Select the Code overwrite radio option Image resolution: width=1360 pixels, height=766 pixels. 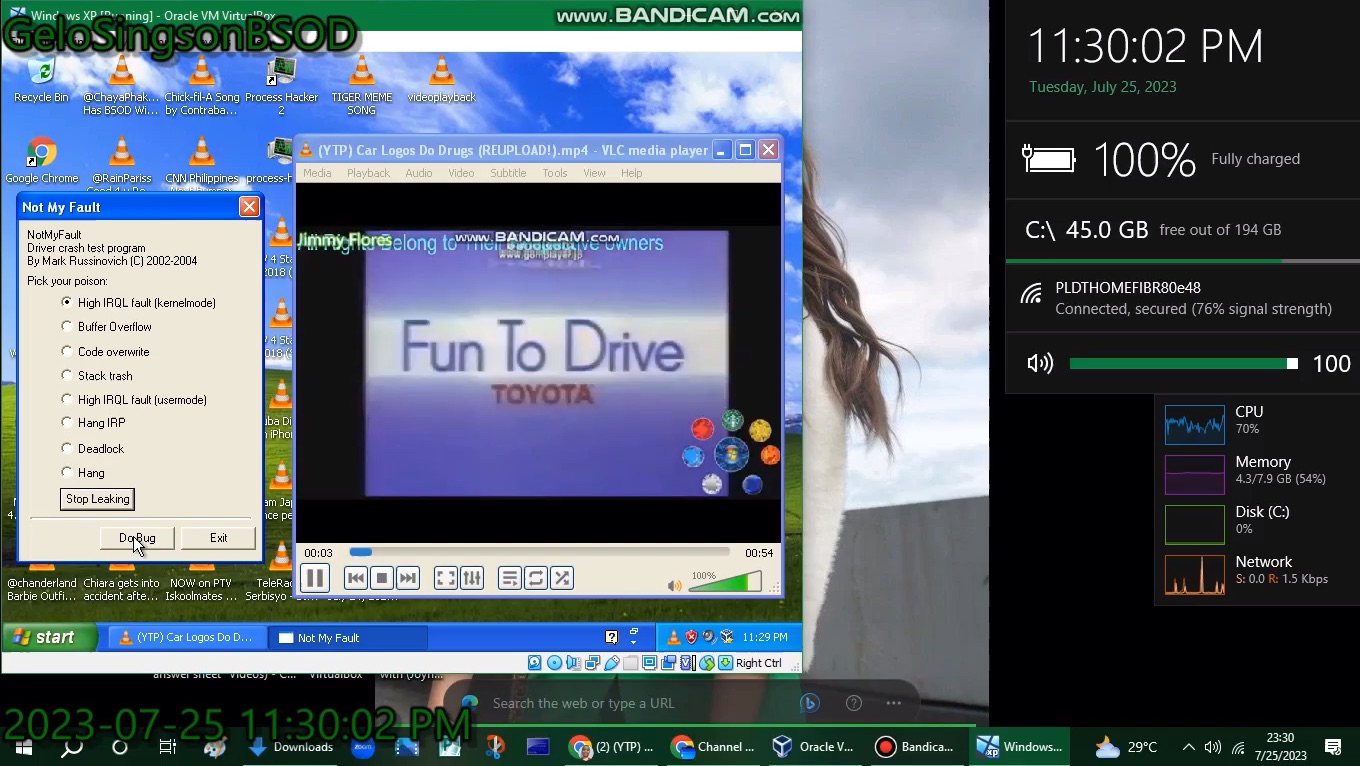pos(105,352)
